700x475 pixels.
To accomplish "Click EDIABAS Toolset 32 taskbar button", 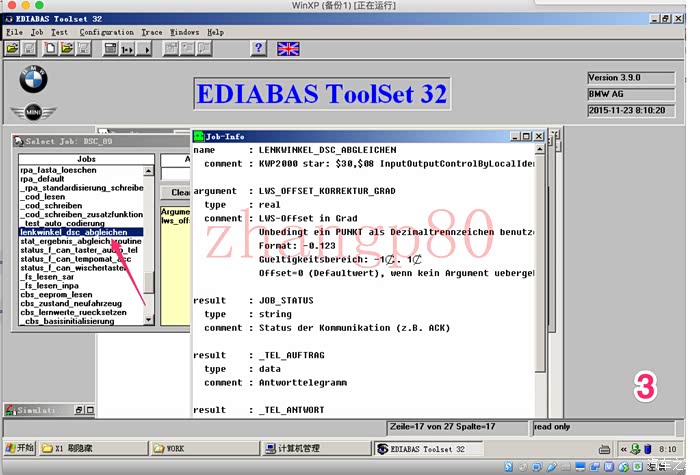I will 428,449.
